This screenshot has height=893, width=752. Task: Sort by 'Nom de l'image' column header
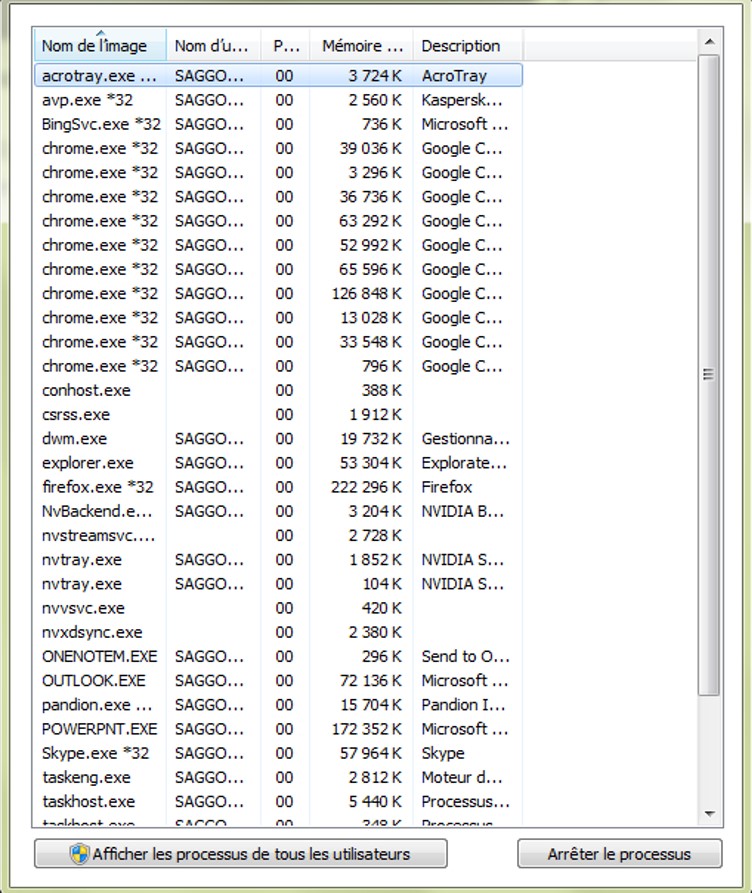(x=100, y=46)
